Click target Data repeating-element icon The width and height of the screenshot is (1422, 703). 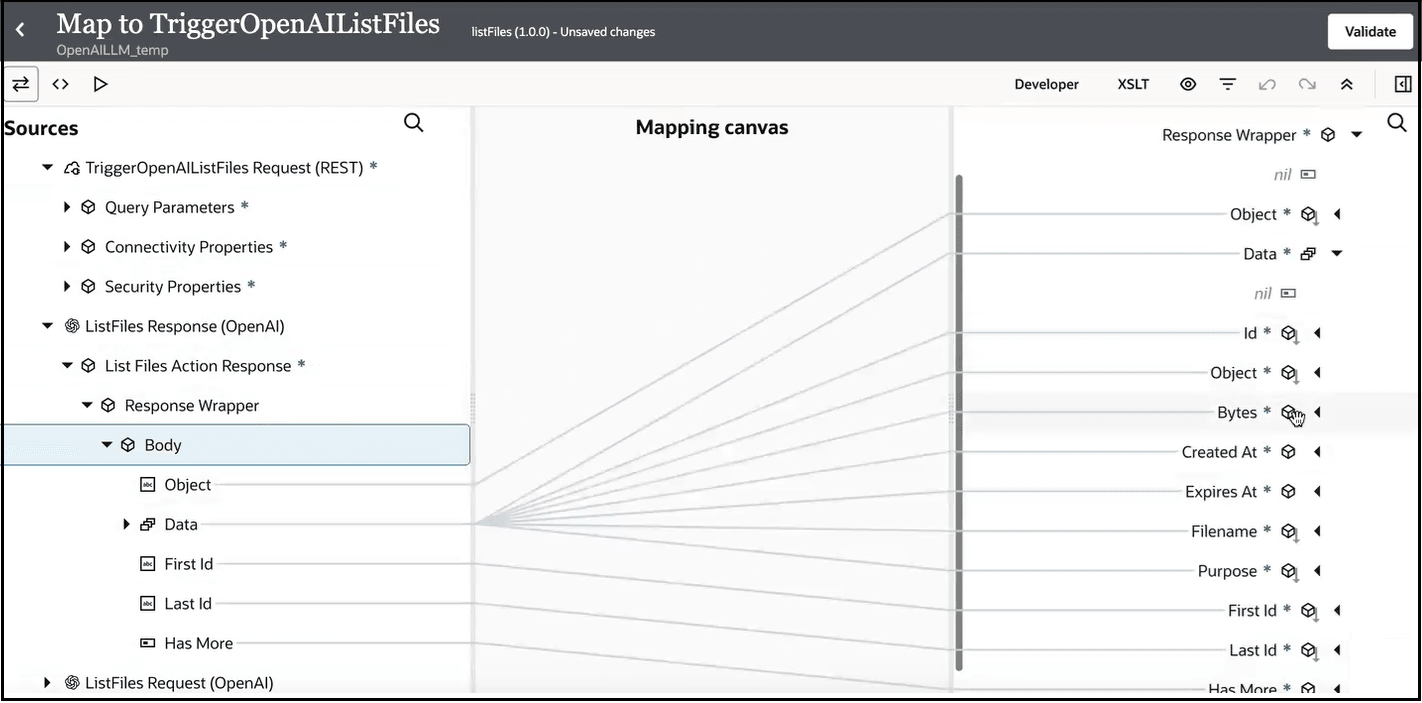(x=1308, y=254)
